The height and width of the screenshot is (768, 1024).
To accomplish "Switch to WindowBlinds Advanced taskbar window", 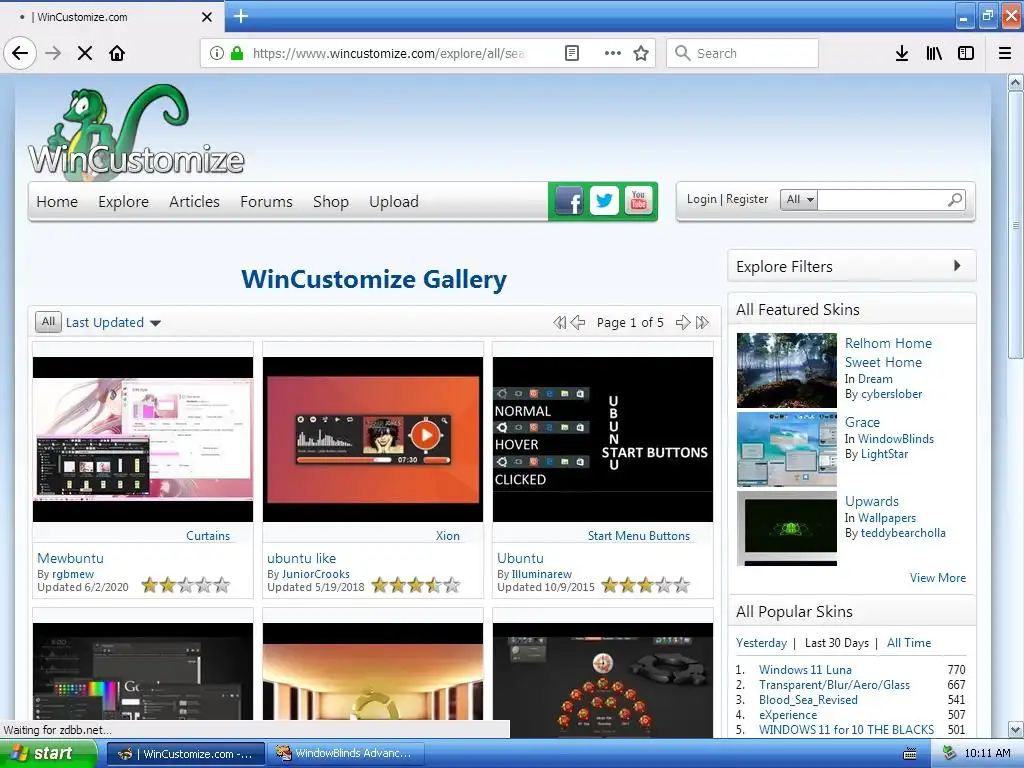I will tap(346, 754).
